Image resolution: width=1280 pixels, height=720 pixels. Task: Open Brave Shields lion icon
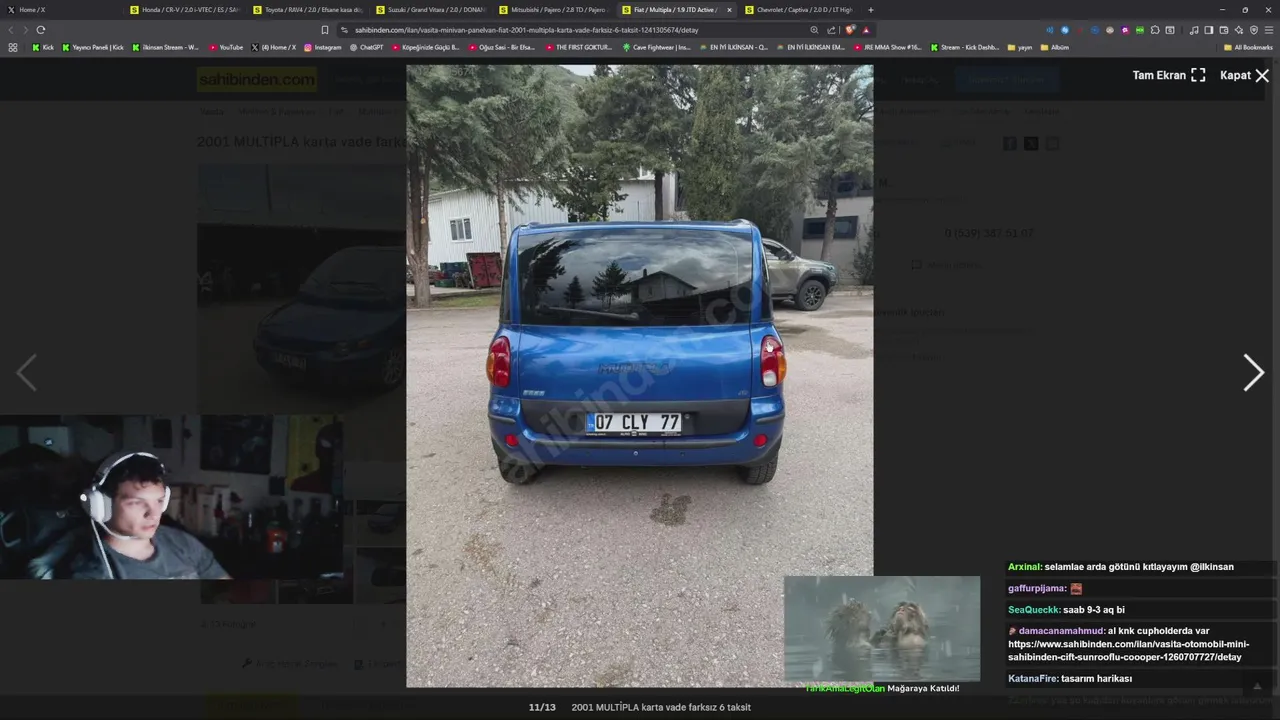(x=850, y=30)
